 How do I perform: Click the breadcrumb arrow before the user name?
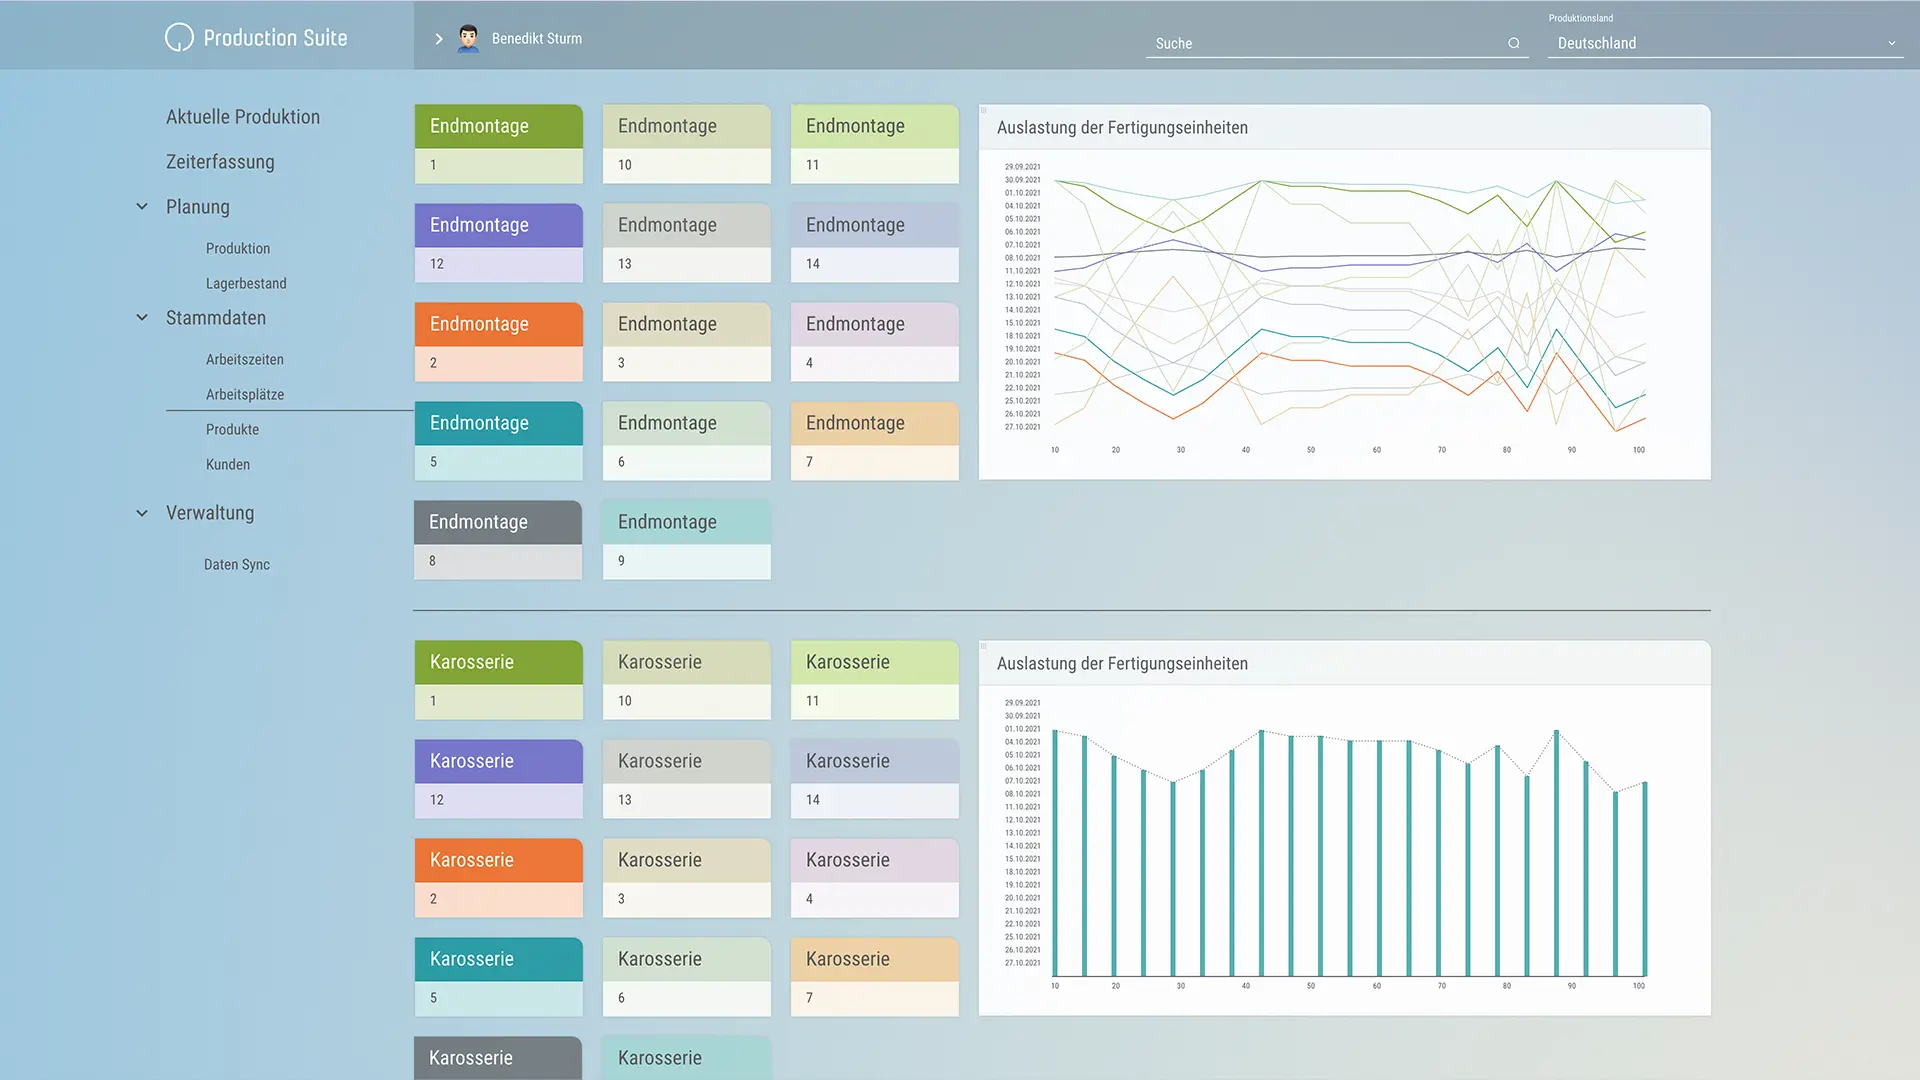[439, 39]
